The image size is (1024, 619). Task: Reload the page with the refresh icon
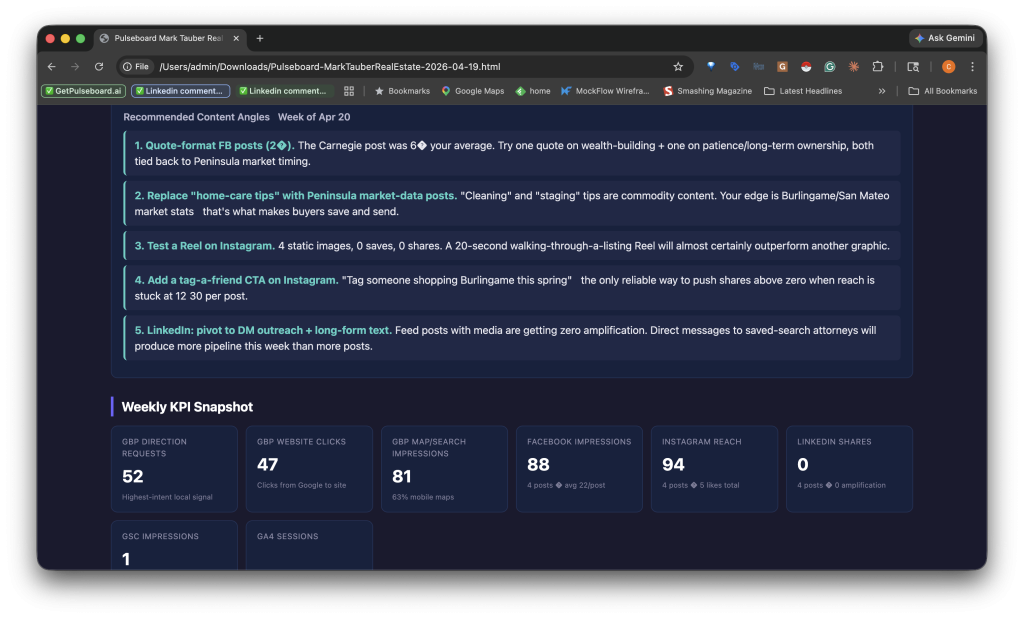point(99,67)
